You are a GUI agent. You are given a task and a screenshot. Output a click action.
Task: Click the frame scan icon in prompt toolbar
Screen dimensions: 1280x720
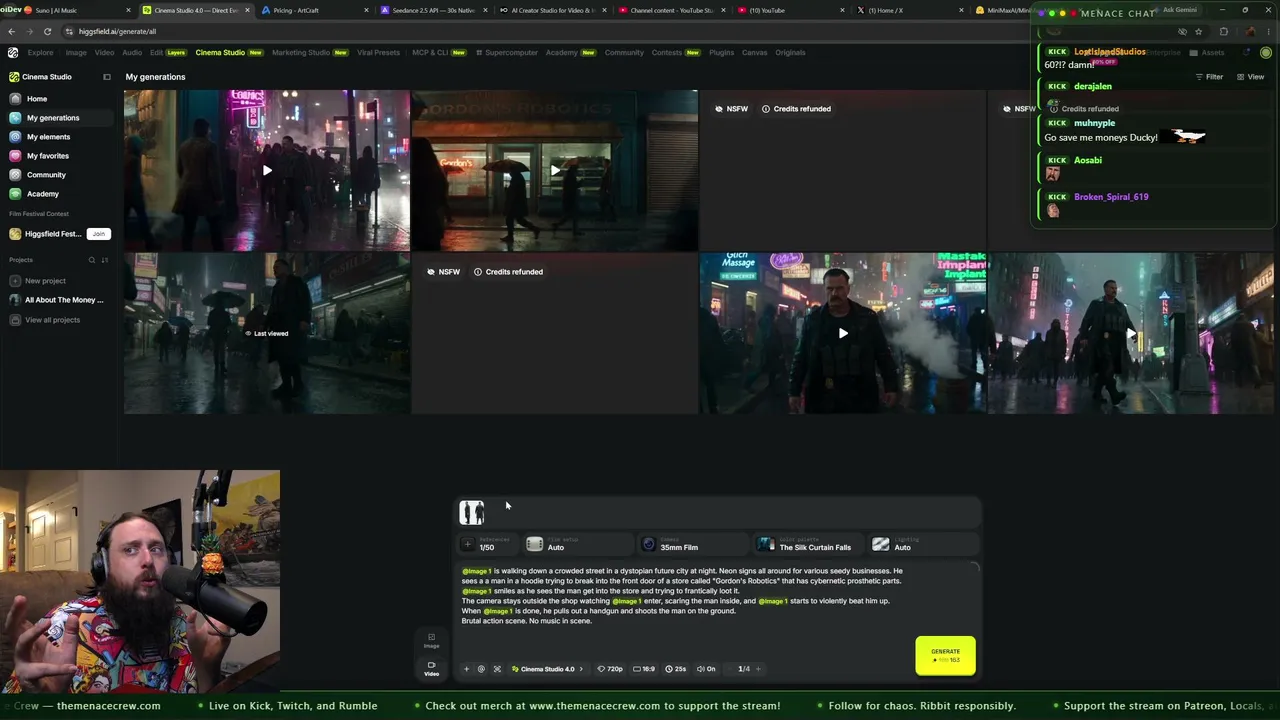[497, 669]
